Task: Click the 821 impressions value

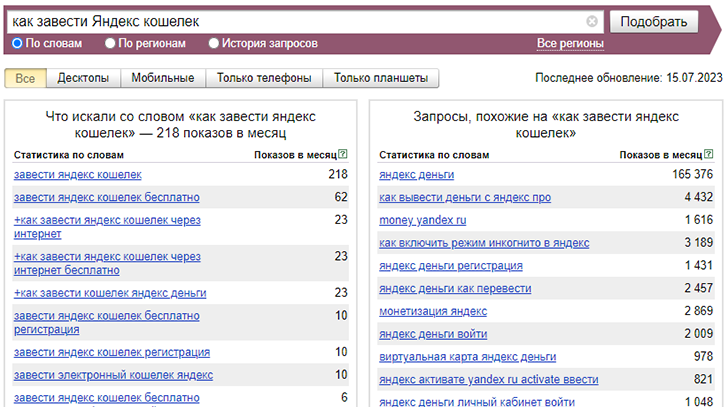Action: click(703, 379)
